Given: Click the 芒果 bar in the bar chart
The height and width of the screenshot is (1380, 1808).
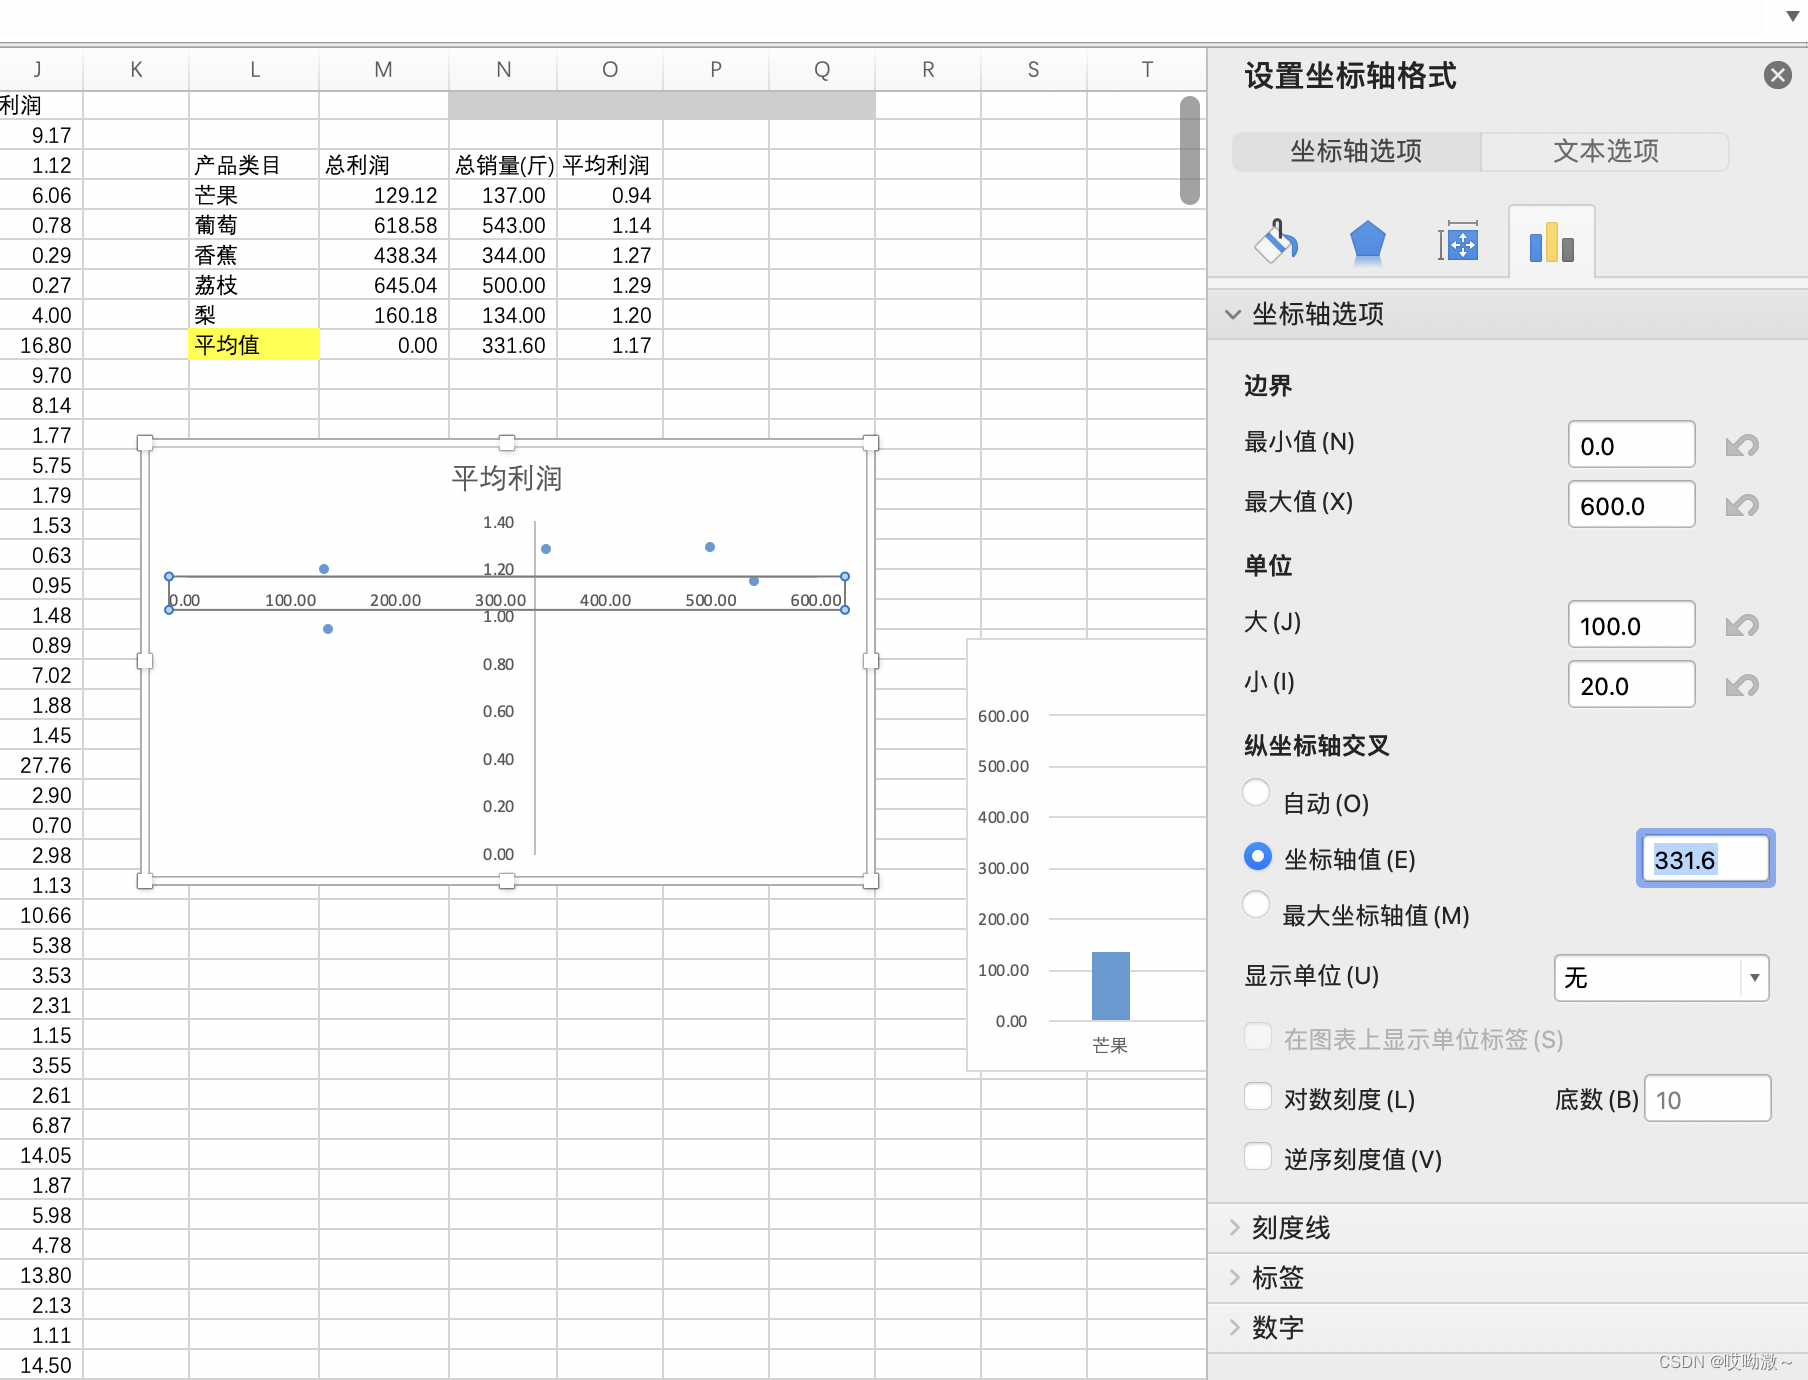Looking at the screenshot, I should pos(1110,986).
